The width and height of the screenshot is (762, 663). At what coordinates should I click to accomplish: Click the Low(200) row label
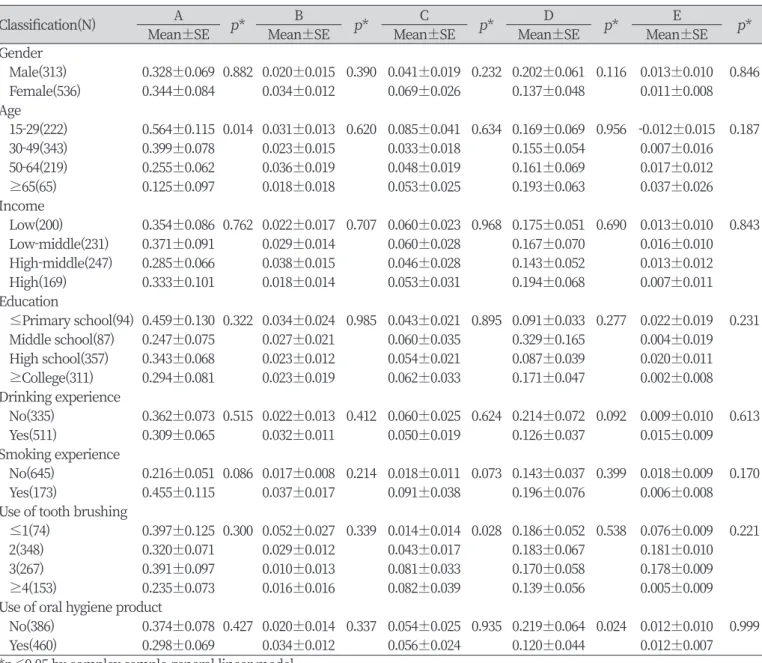(36, 225)
